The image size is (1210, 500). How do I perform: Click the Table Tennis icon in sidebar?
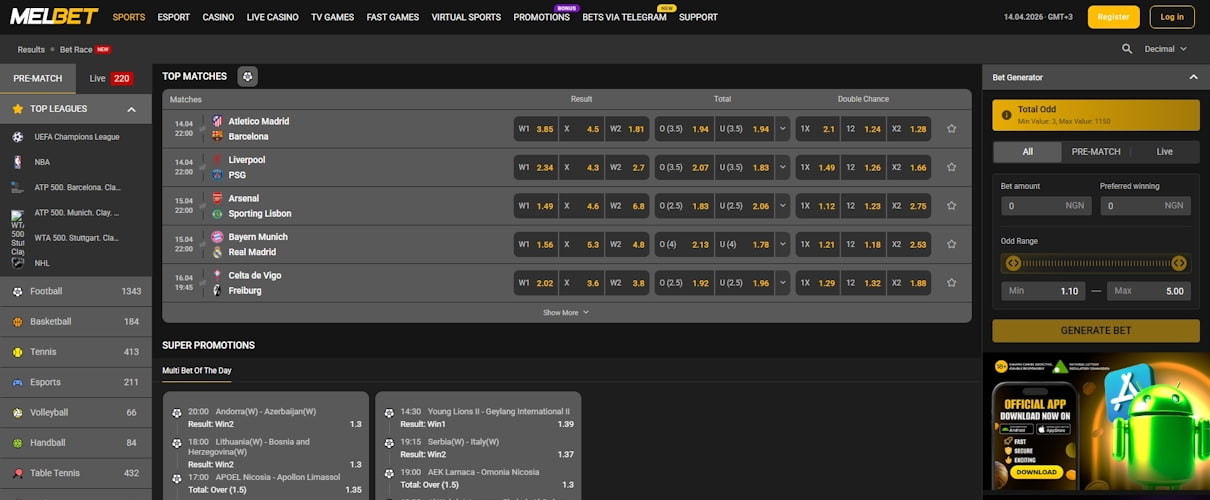pos(18,473)
